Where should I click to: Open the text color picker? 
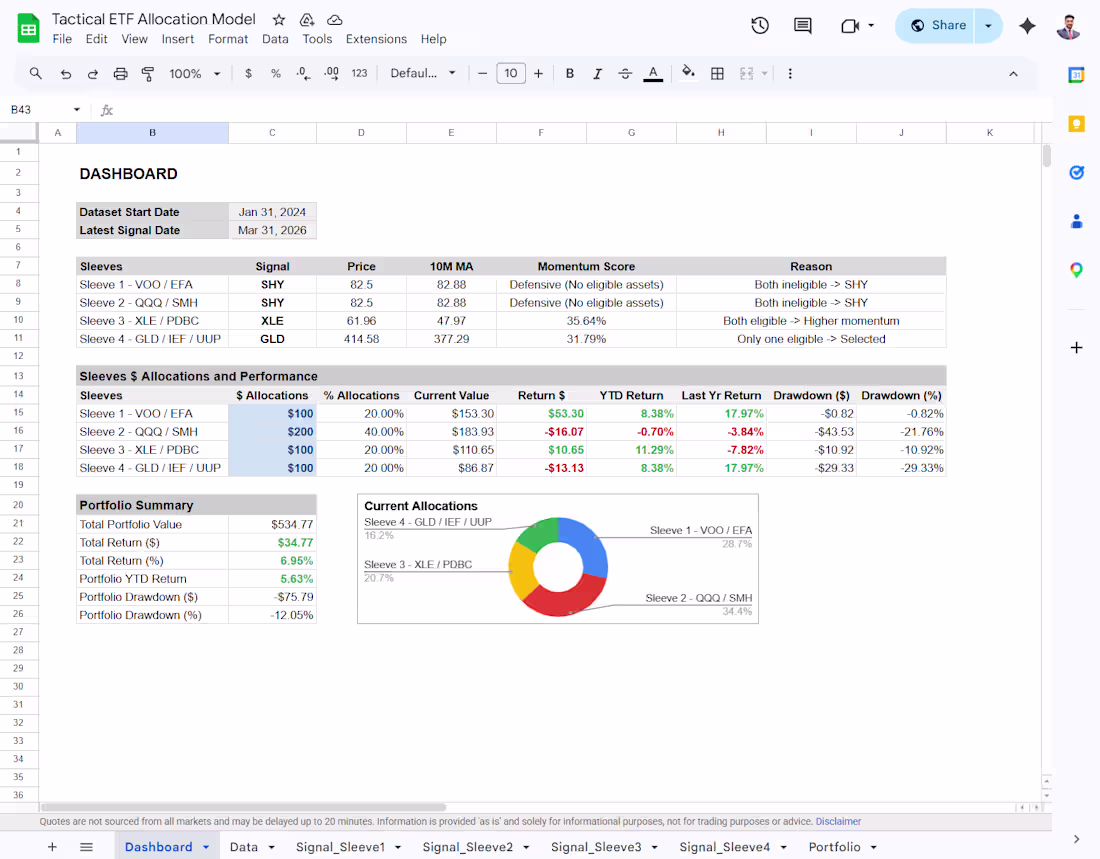[x=652, y=73]
